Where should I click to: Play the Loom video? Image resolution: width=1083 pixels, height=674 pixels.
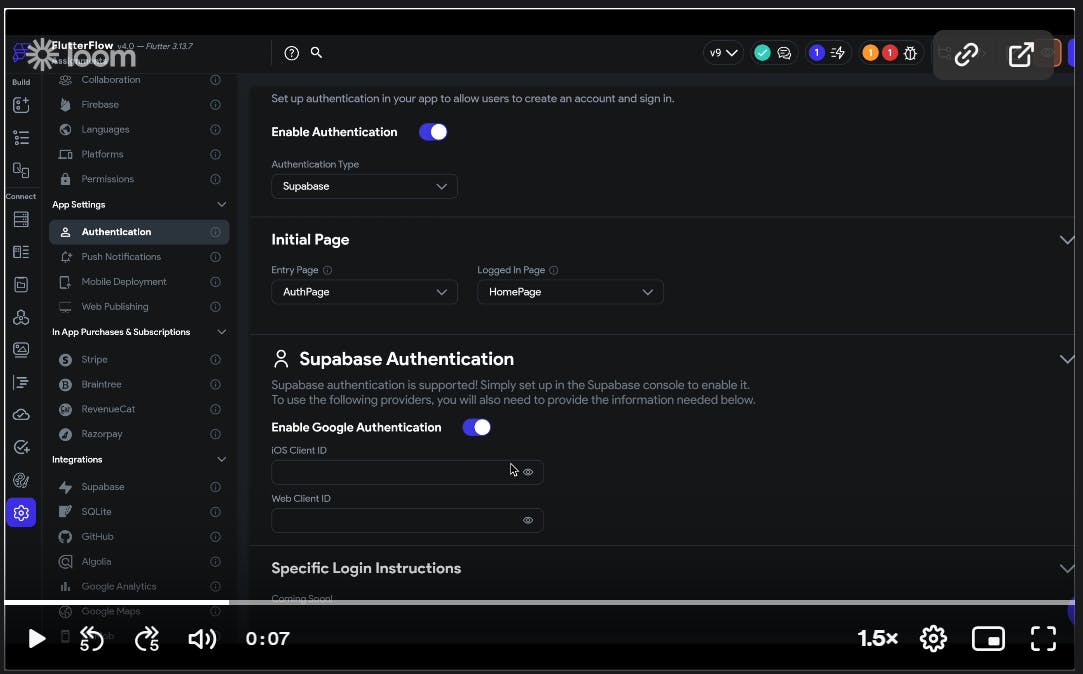click(36, 639)
